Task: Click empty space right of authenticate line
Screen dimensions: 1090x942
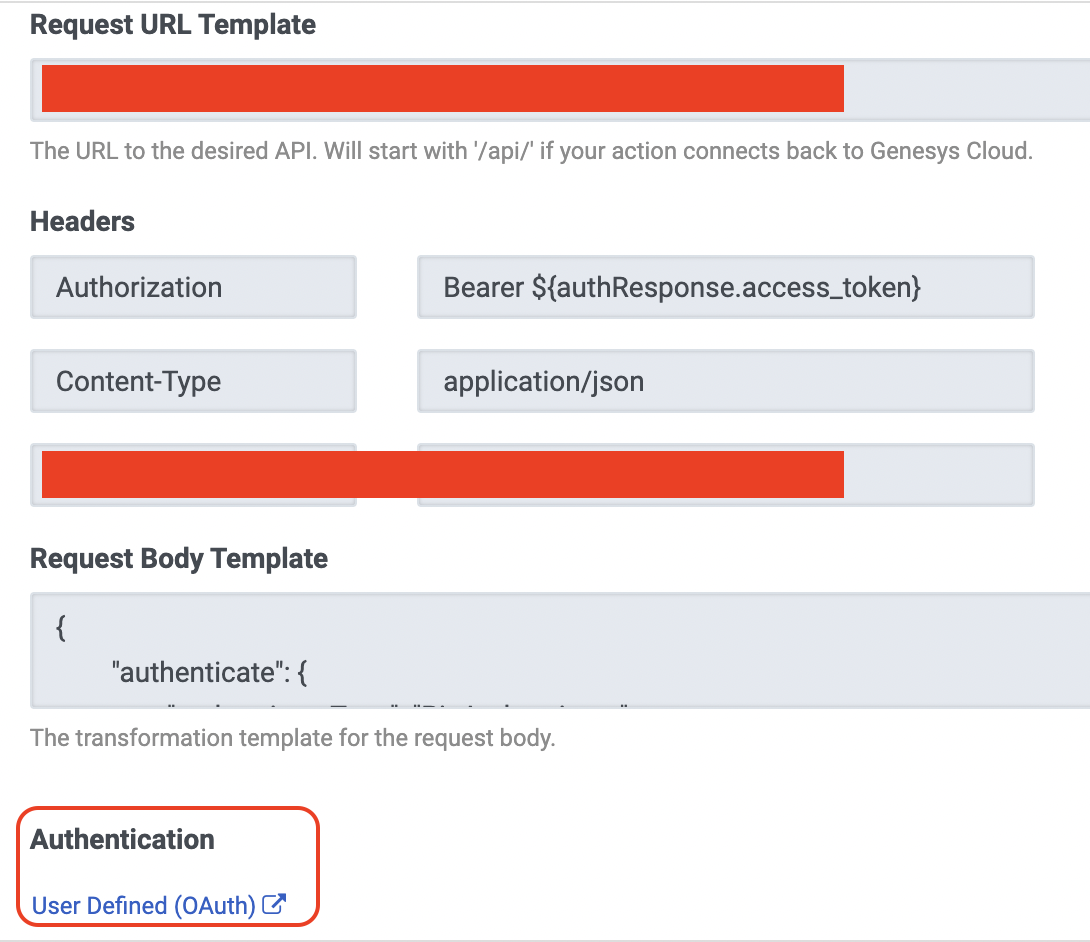Action: click(x=700, y=672)
